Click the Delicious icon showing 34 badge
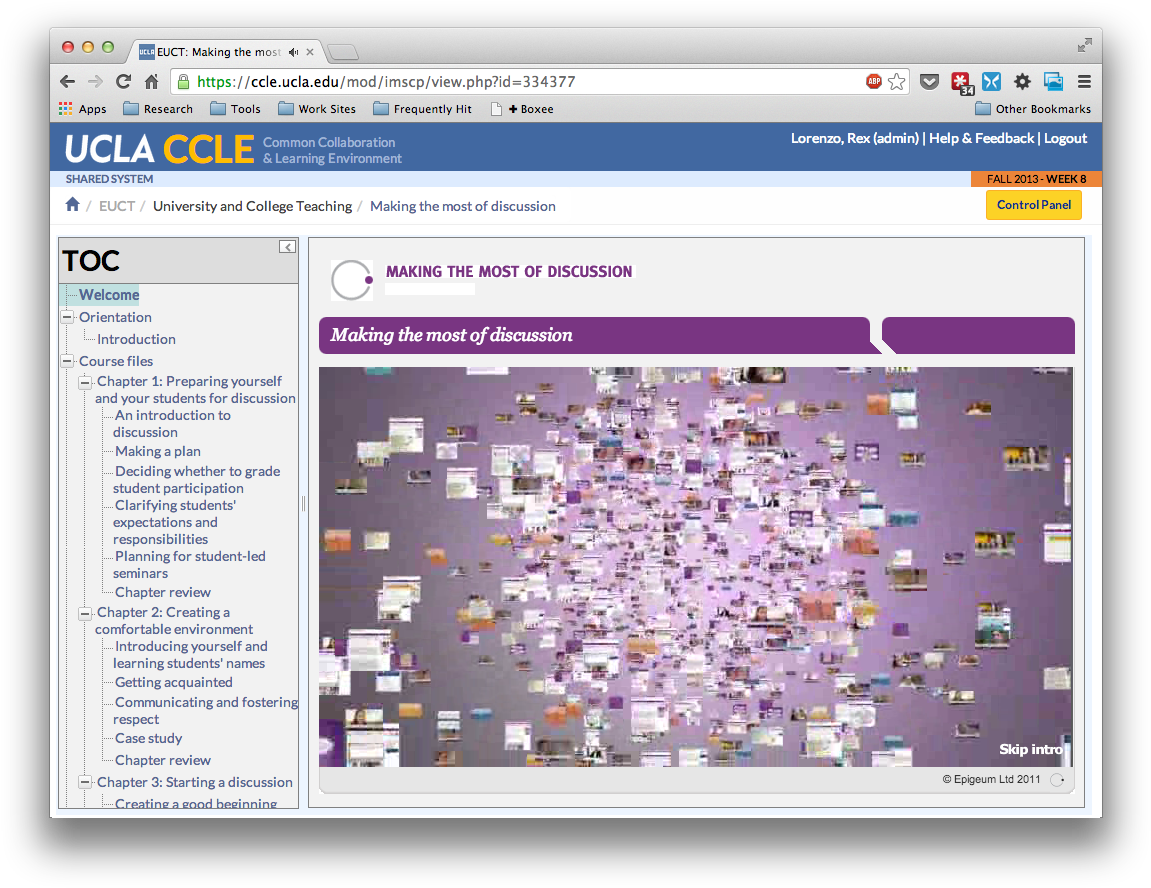The height and width of the screenshot is (888, 1151). (x=961, y=82)
